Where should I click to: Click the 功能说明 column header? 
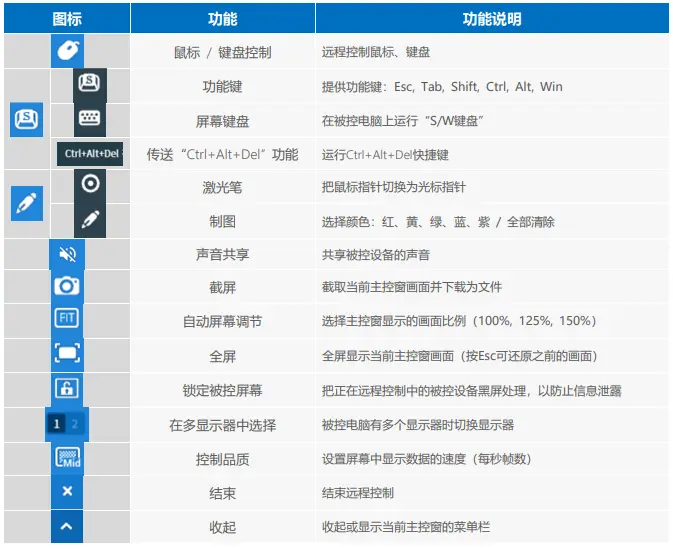coord(492,19)
